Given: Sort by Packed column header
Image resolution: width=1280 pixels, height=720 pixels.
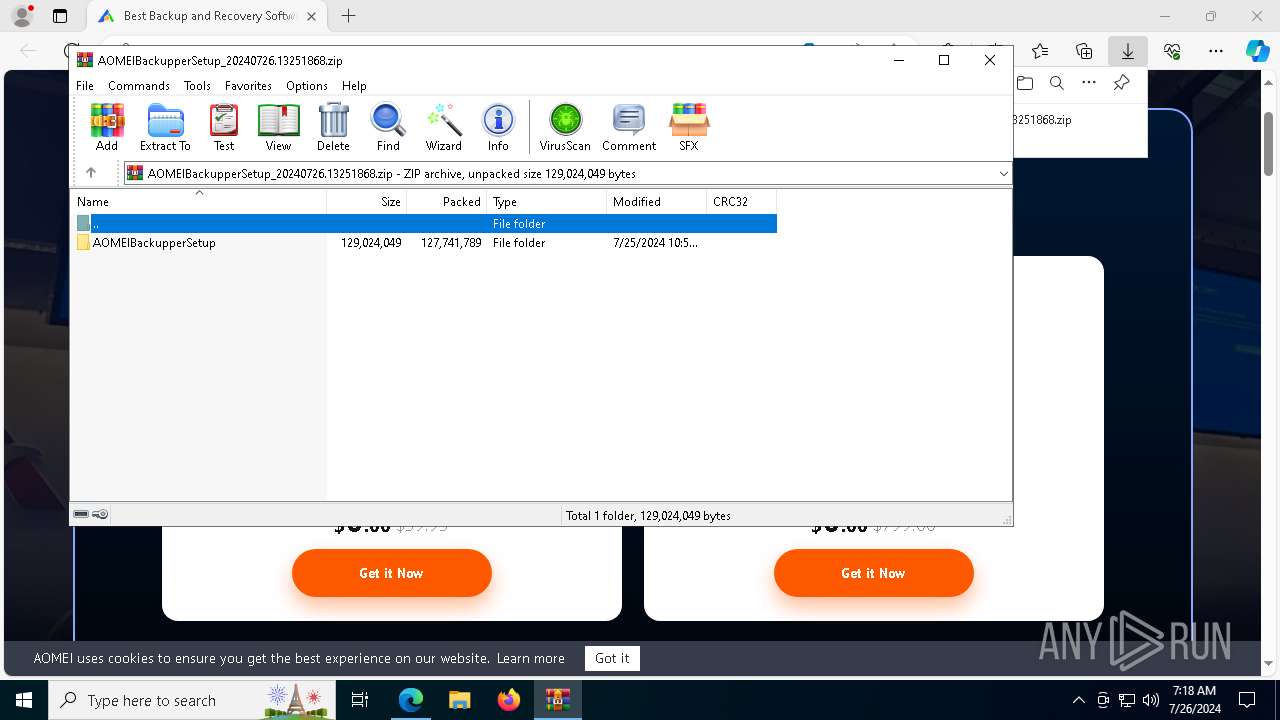Looking at the screenshot, I should pyautogui.click(x=446, y=202).
